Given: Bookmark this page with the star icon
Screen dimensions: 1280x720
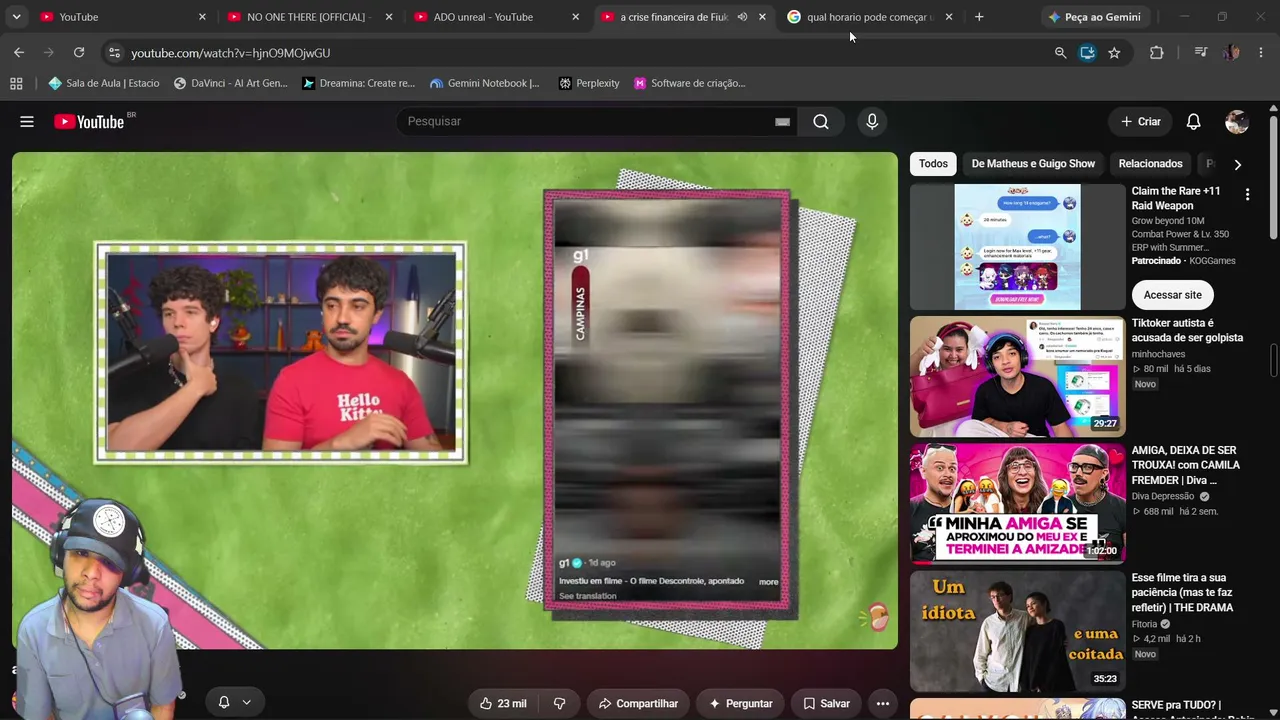Looking at the screenshot, I should 1114,53.
